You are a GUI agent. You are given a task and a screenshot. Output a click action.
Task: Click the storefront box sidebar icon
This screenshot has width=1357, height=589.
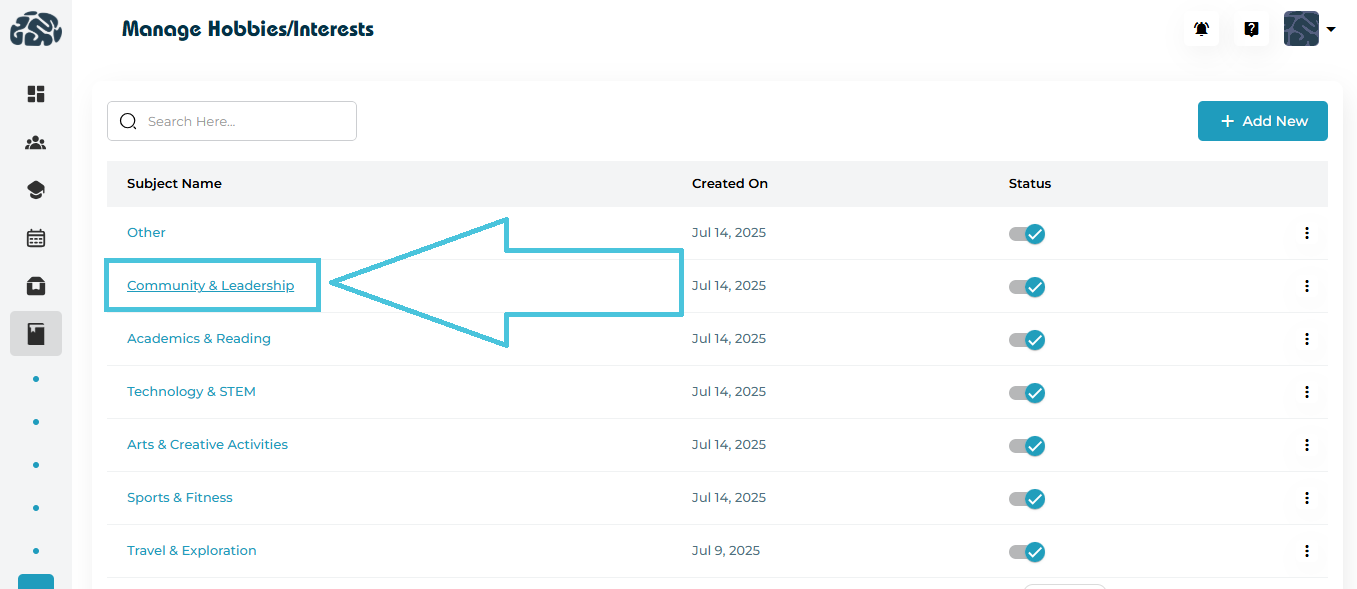point(36,286)
